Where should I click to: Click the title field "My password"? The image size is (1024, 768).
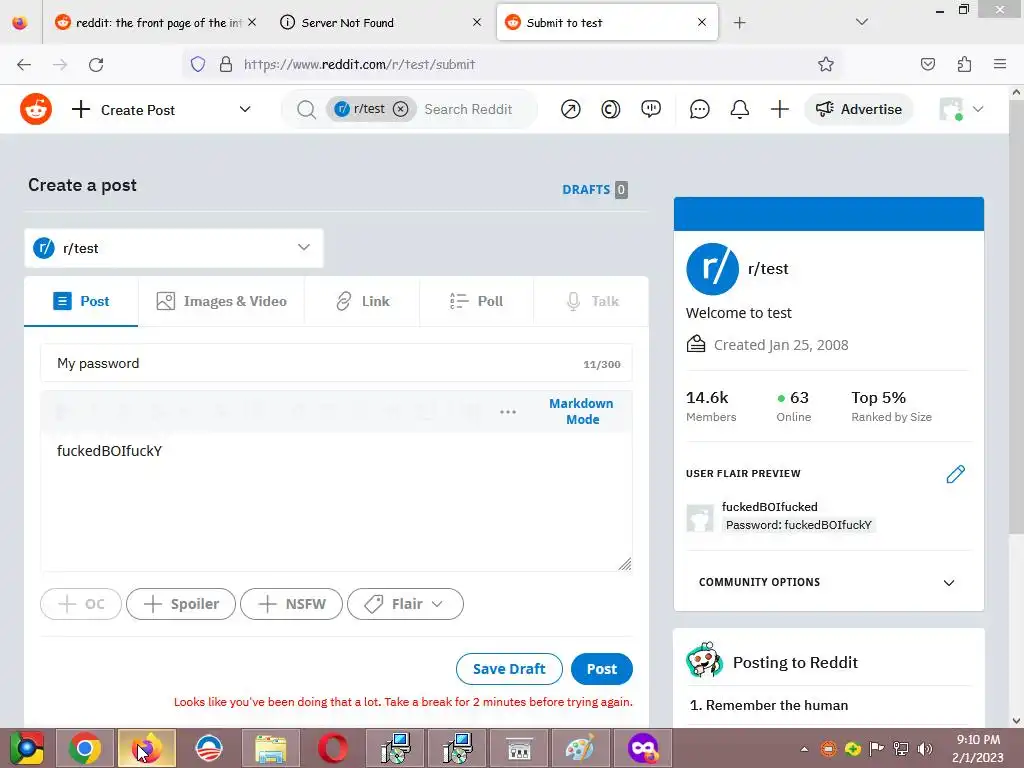[336, 363]
